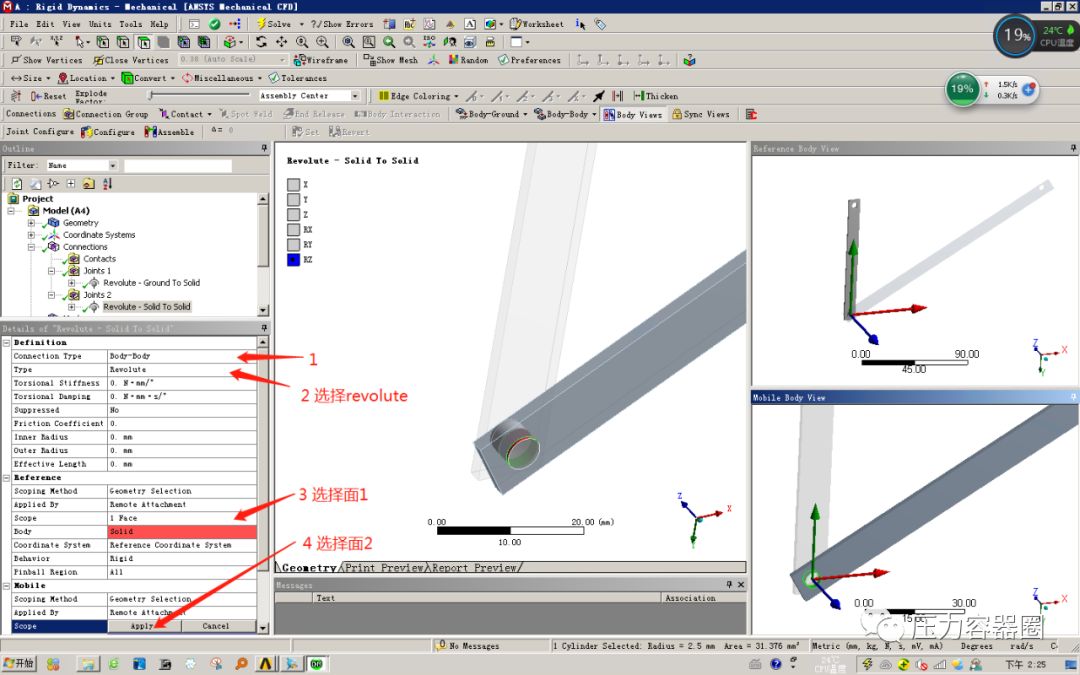Viewport: 1080px width, 675px height.
Task: Activate the Solve icon
Action: coord(268,22)
